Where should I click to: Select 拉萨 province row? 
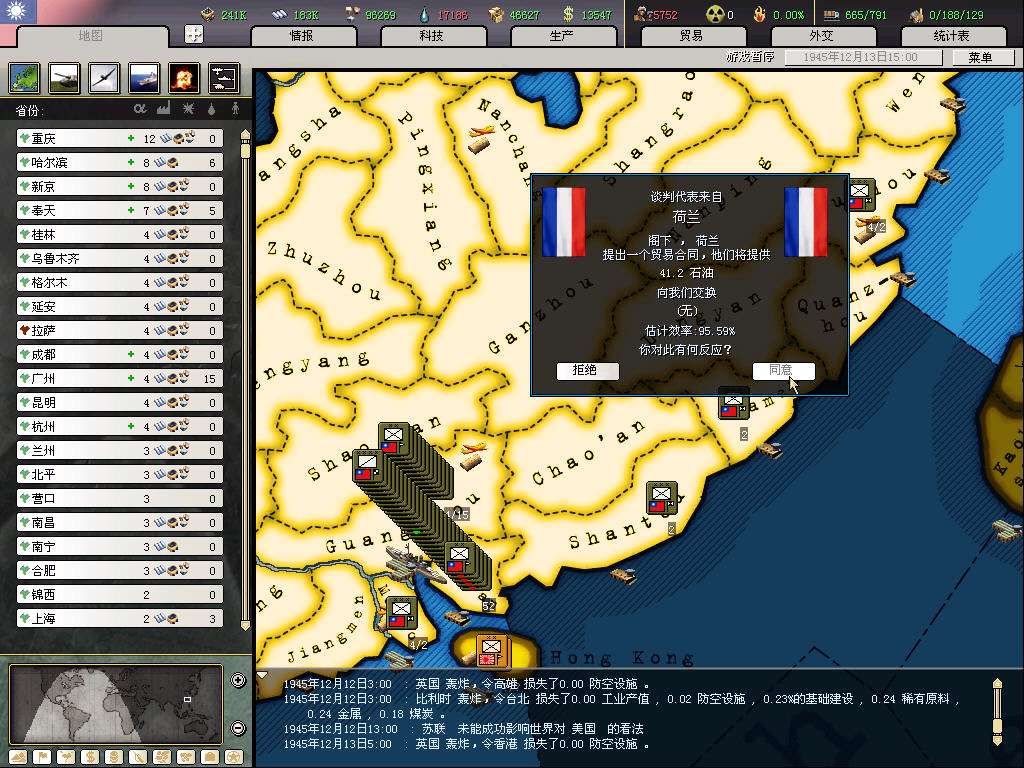[x=120, y=330]
